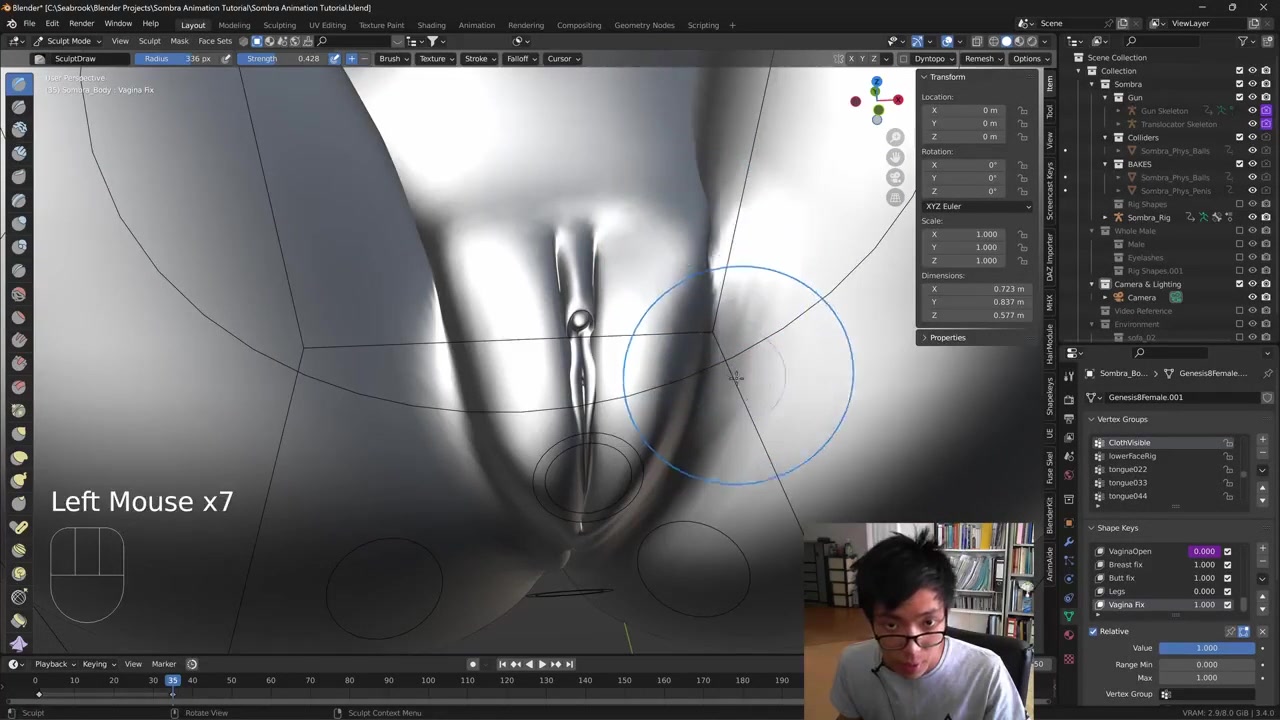Toggle the Relative checkbox for shape keys
The image size is (1280, 720).
point(1093,631)
